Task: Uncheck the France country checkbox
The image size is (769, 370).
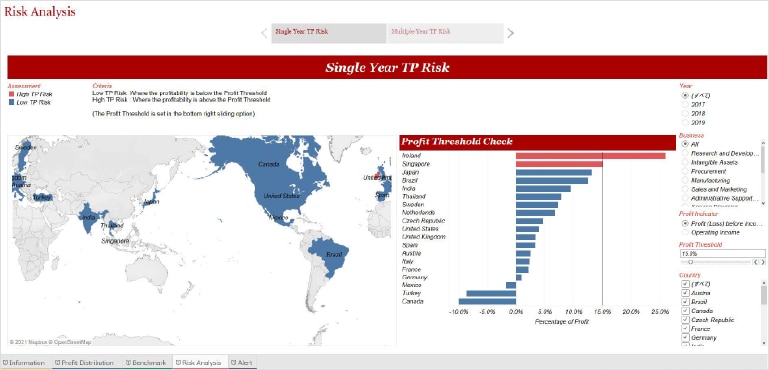Action: [685, 329]
